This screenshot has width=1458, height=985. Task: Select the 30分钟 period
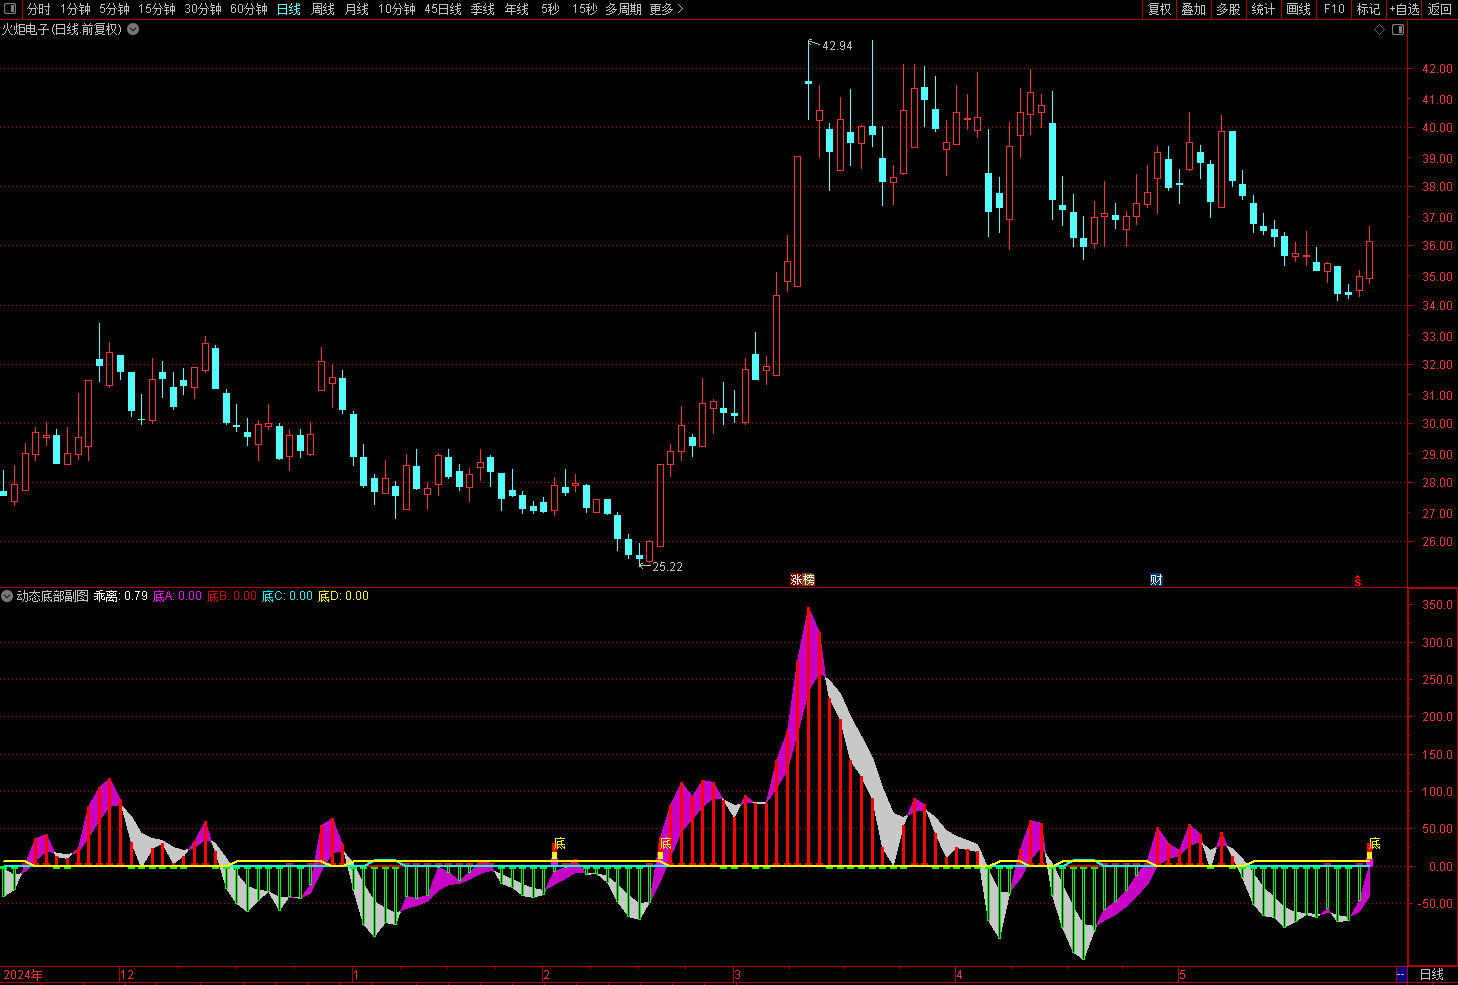[x=203, y=9]
